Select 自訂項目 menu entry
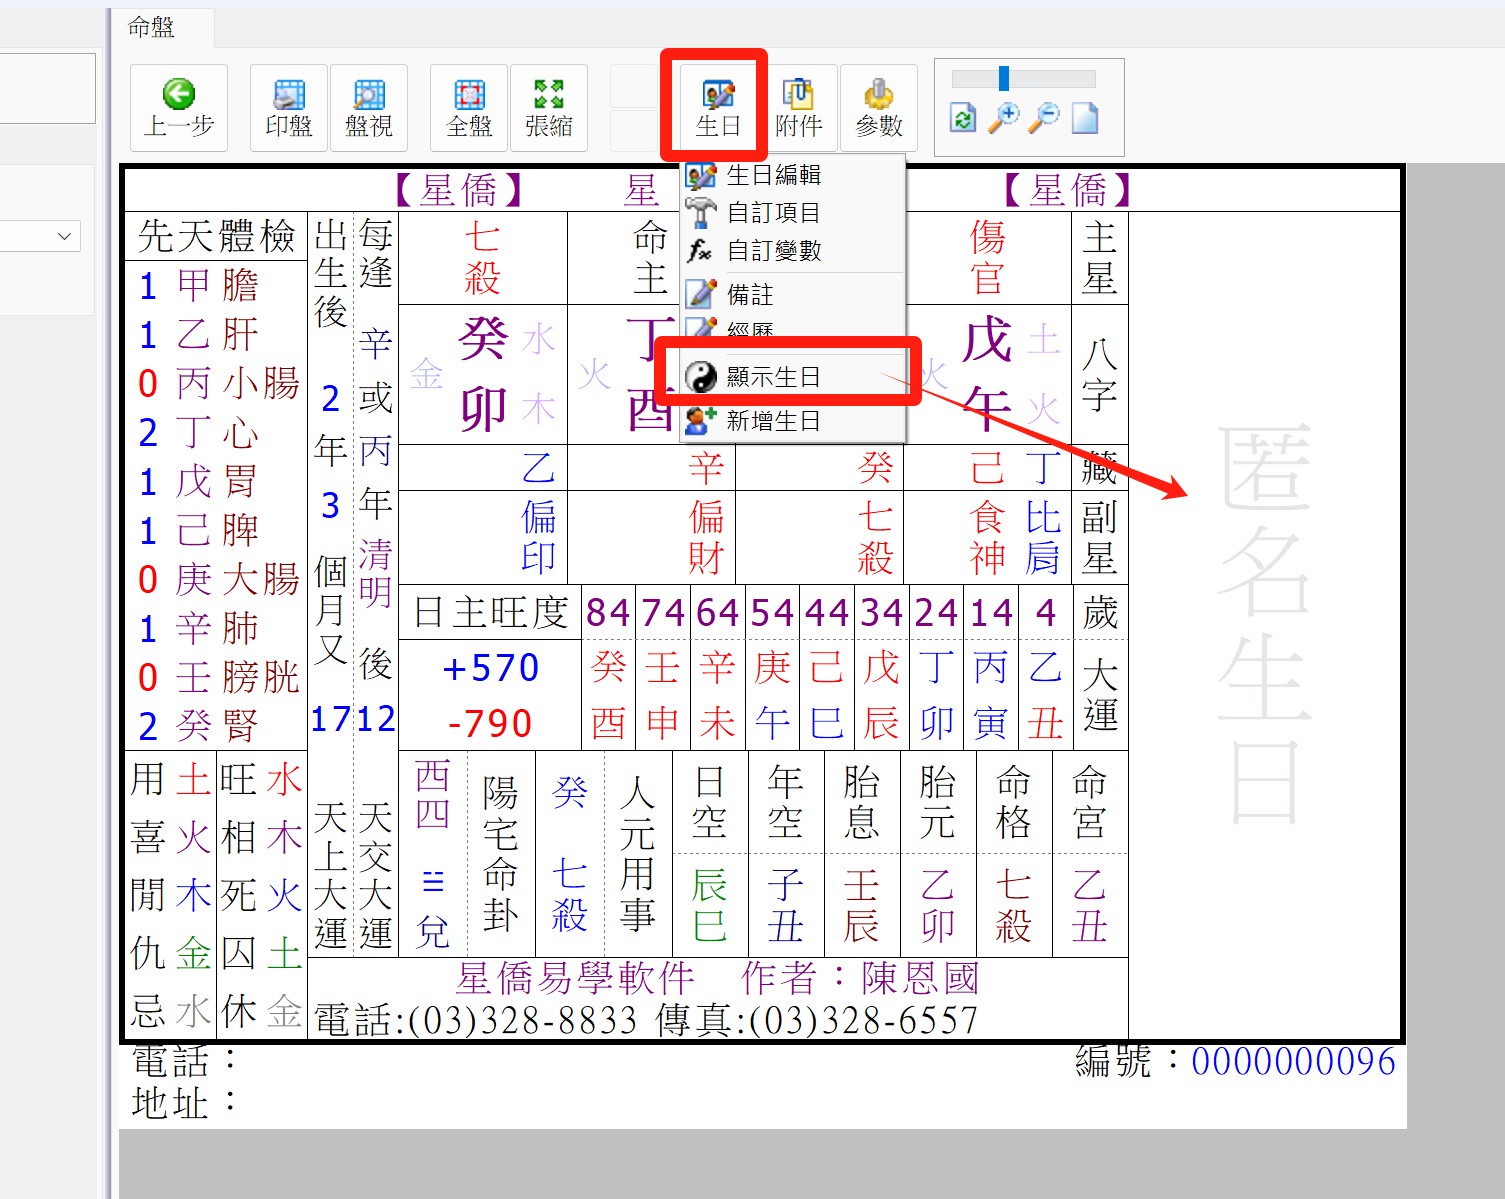This screenshot has width=1505, height=1199. [773, 213]
